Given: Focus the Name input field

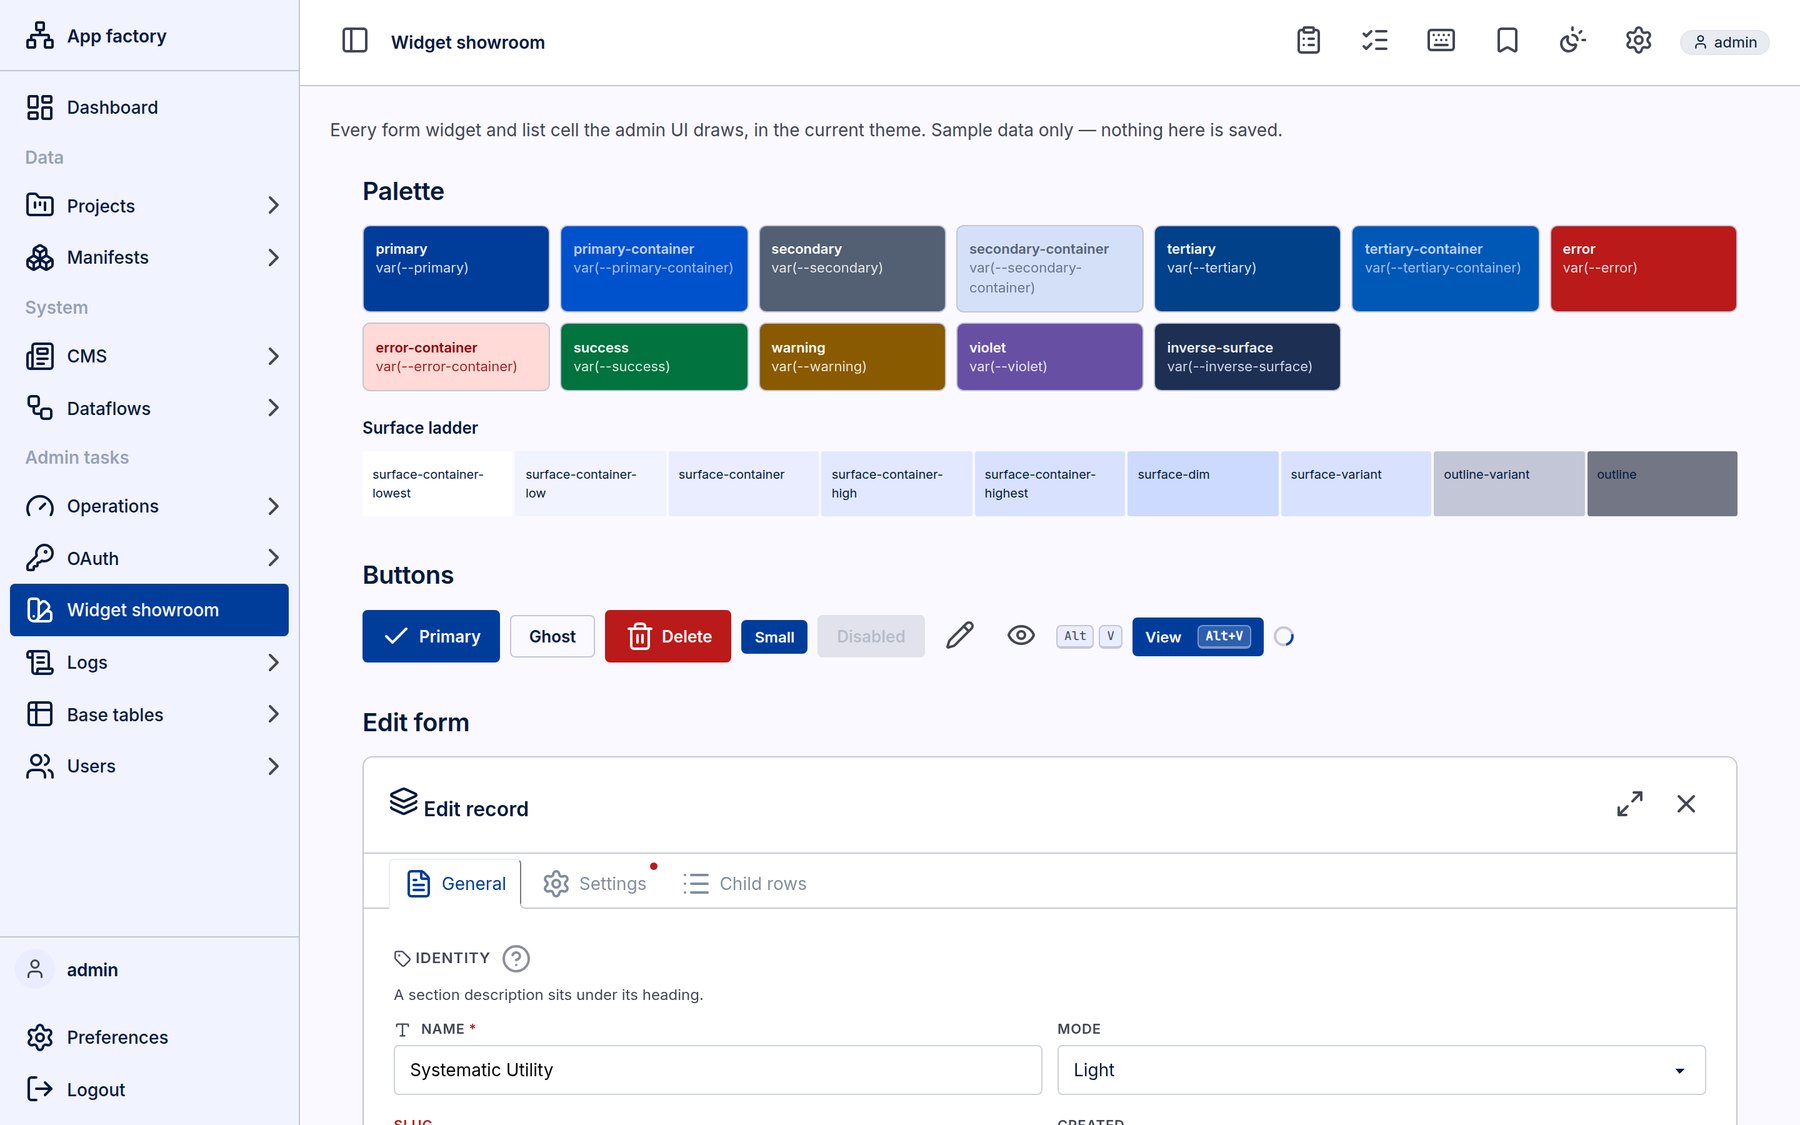Looking at the screenshot, I should coord(718,1070).
